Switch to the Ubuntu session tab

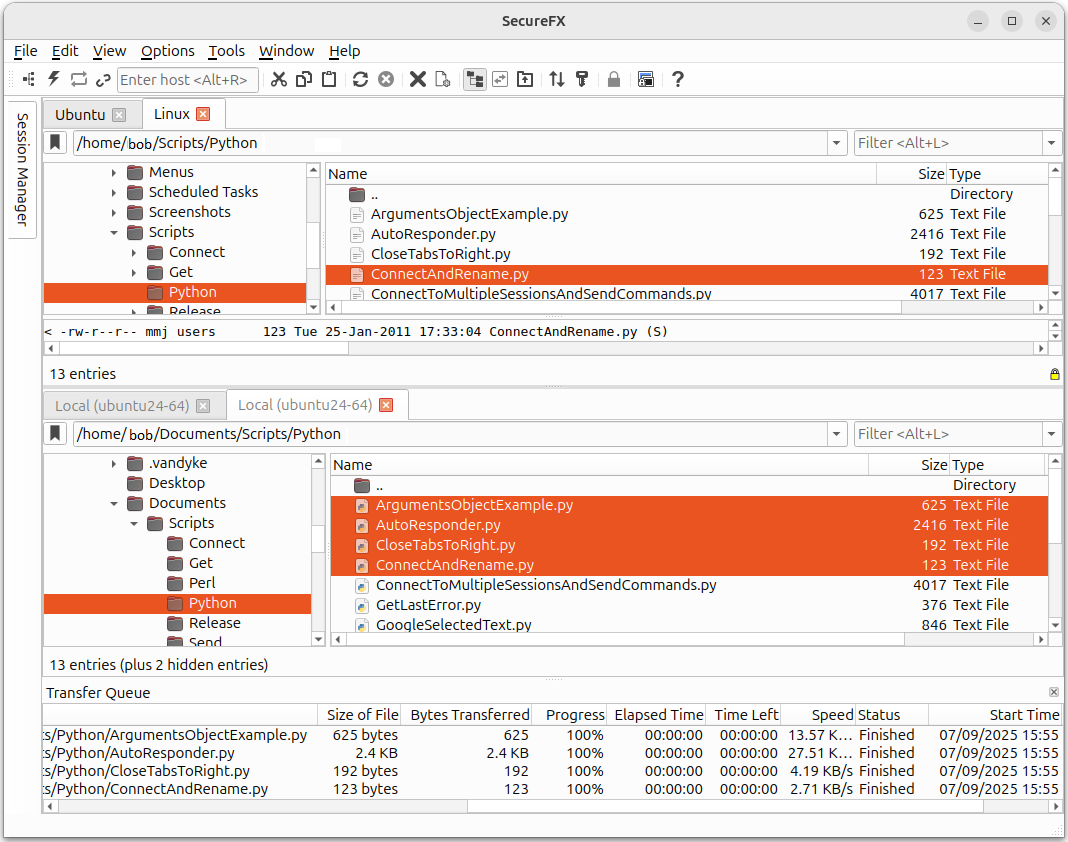coord(82,114)
